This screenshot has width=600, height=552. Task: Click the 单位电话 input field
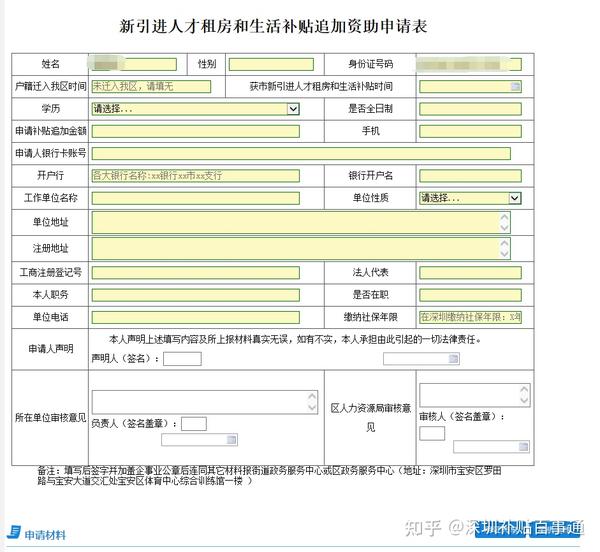[x=196, y=317]
